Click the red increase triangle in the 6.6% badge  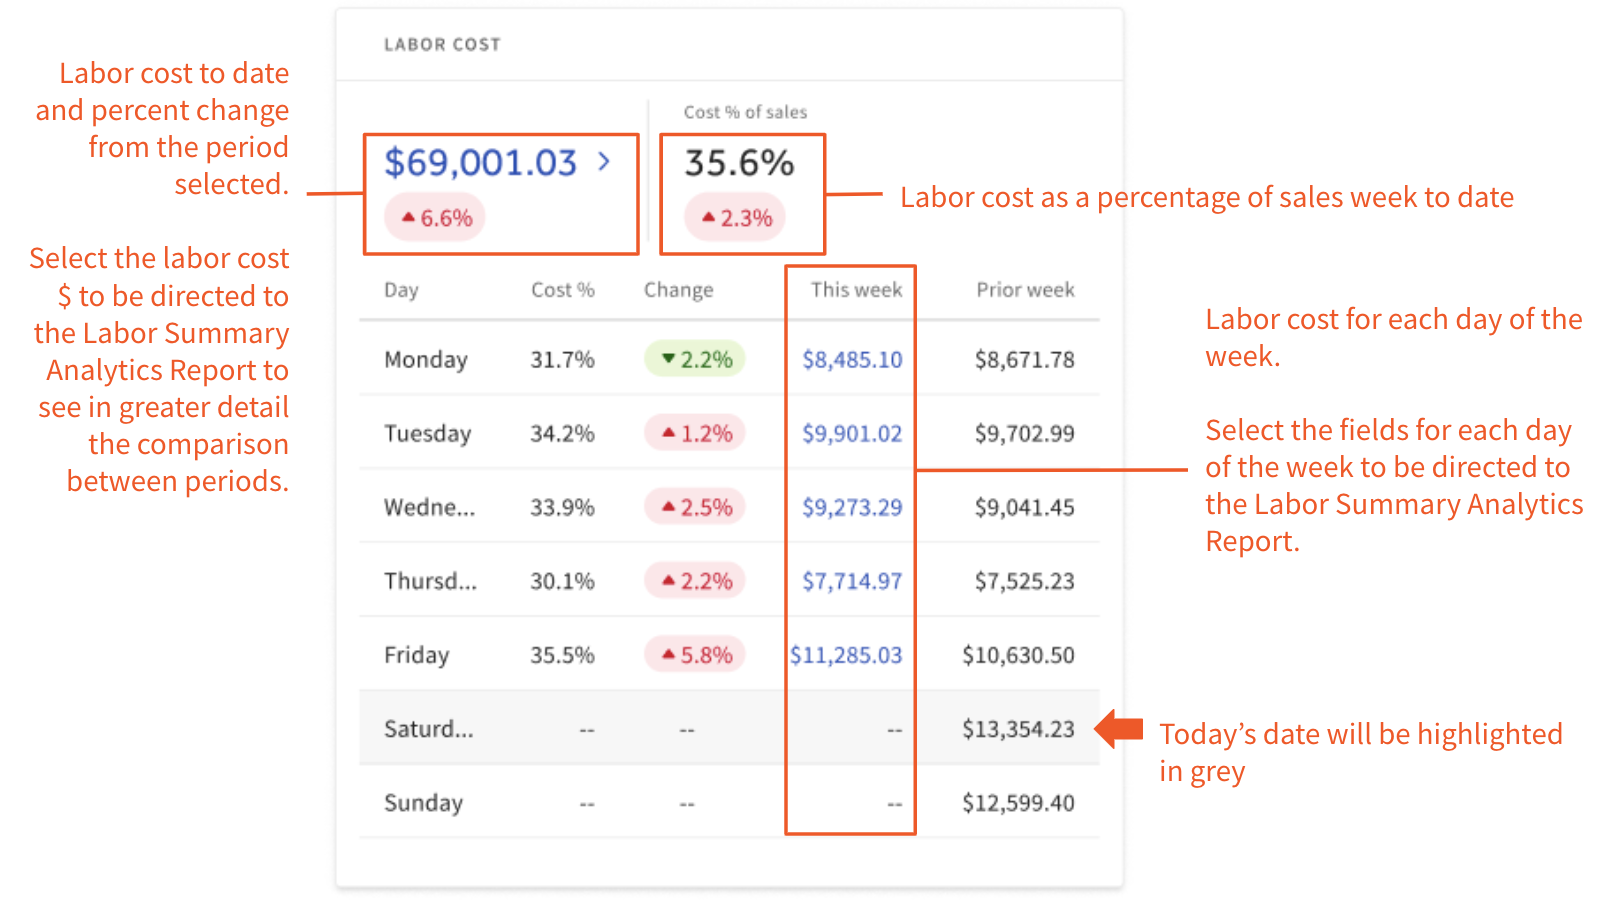point(410,216)
